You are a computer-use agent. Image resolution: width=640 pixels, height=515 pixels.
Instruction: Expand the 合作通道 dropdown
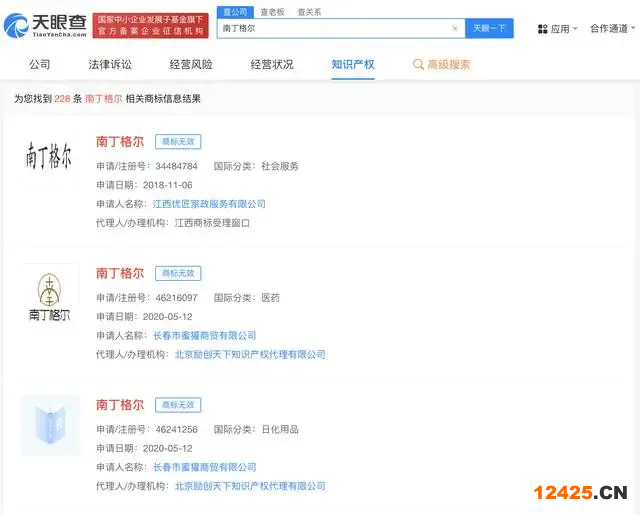point(613,29)
